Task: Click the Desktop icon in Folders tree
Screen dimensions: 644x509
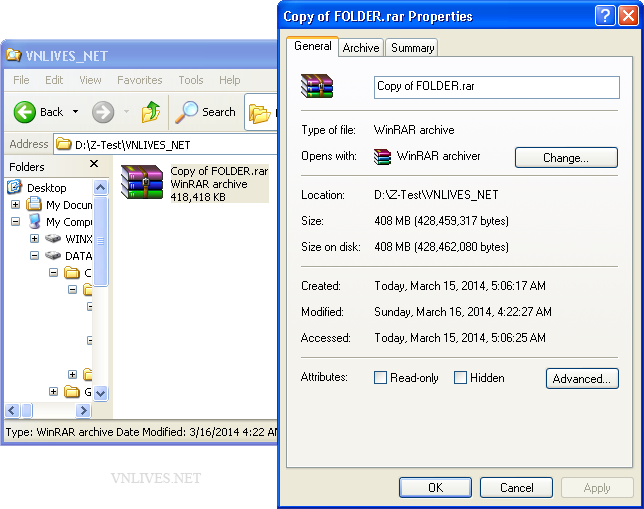Action: click(x=15, y=187)
